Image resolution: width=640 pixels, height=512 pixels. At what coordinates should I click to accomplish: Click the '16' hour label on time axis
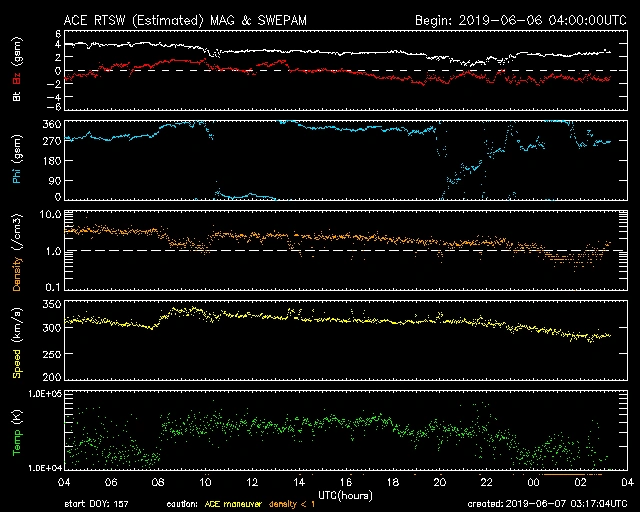(346, 483)
